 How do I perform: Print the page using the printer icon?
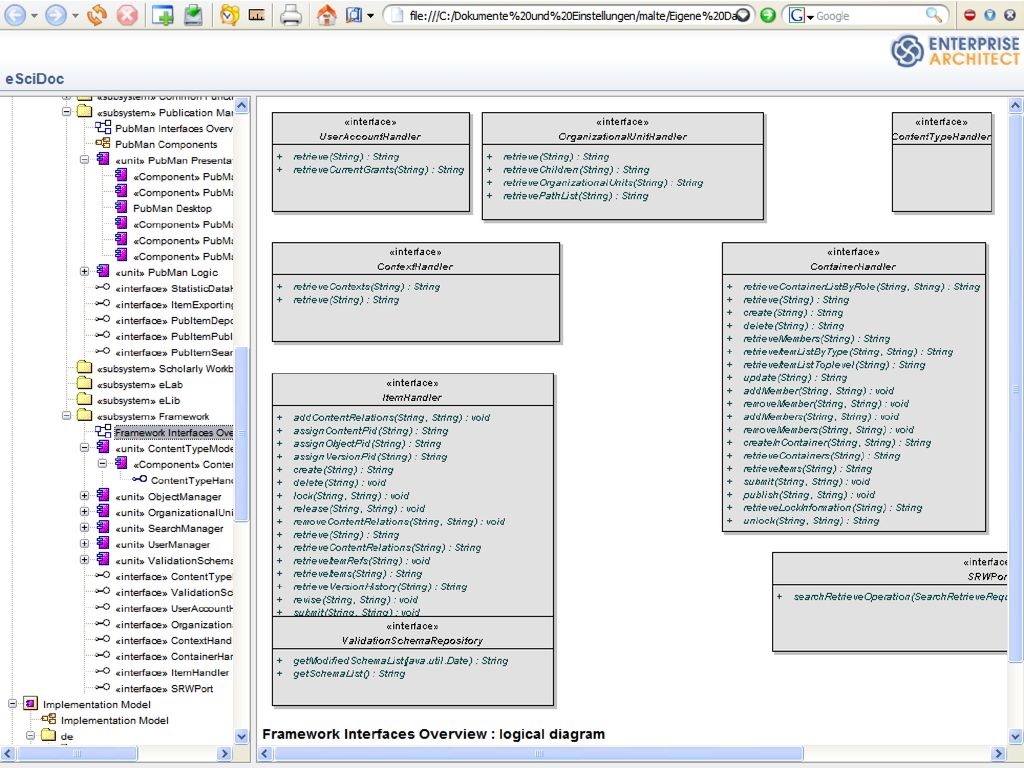(291, 14)
